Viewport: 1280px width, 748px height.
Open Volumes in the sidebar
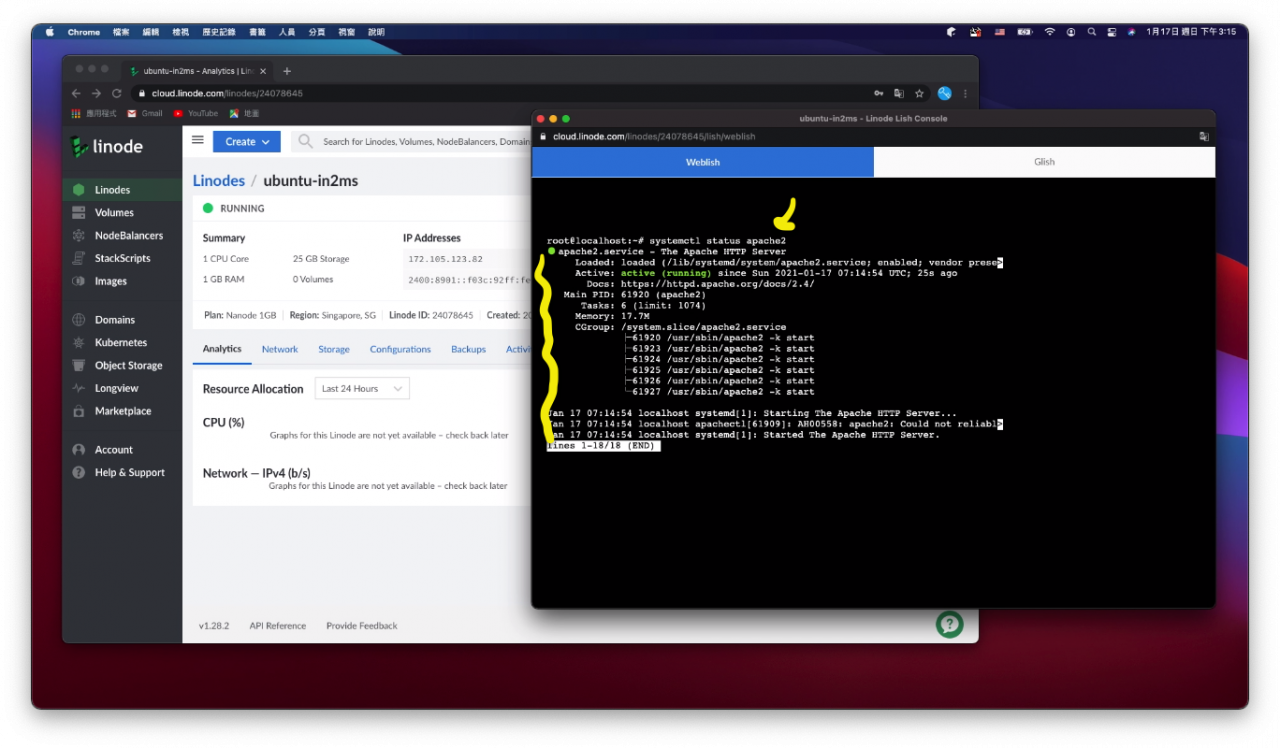121,213
